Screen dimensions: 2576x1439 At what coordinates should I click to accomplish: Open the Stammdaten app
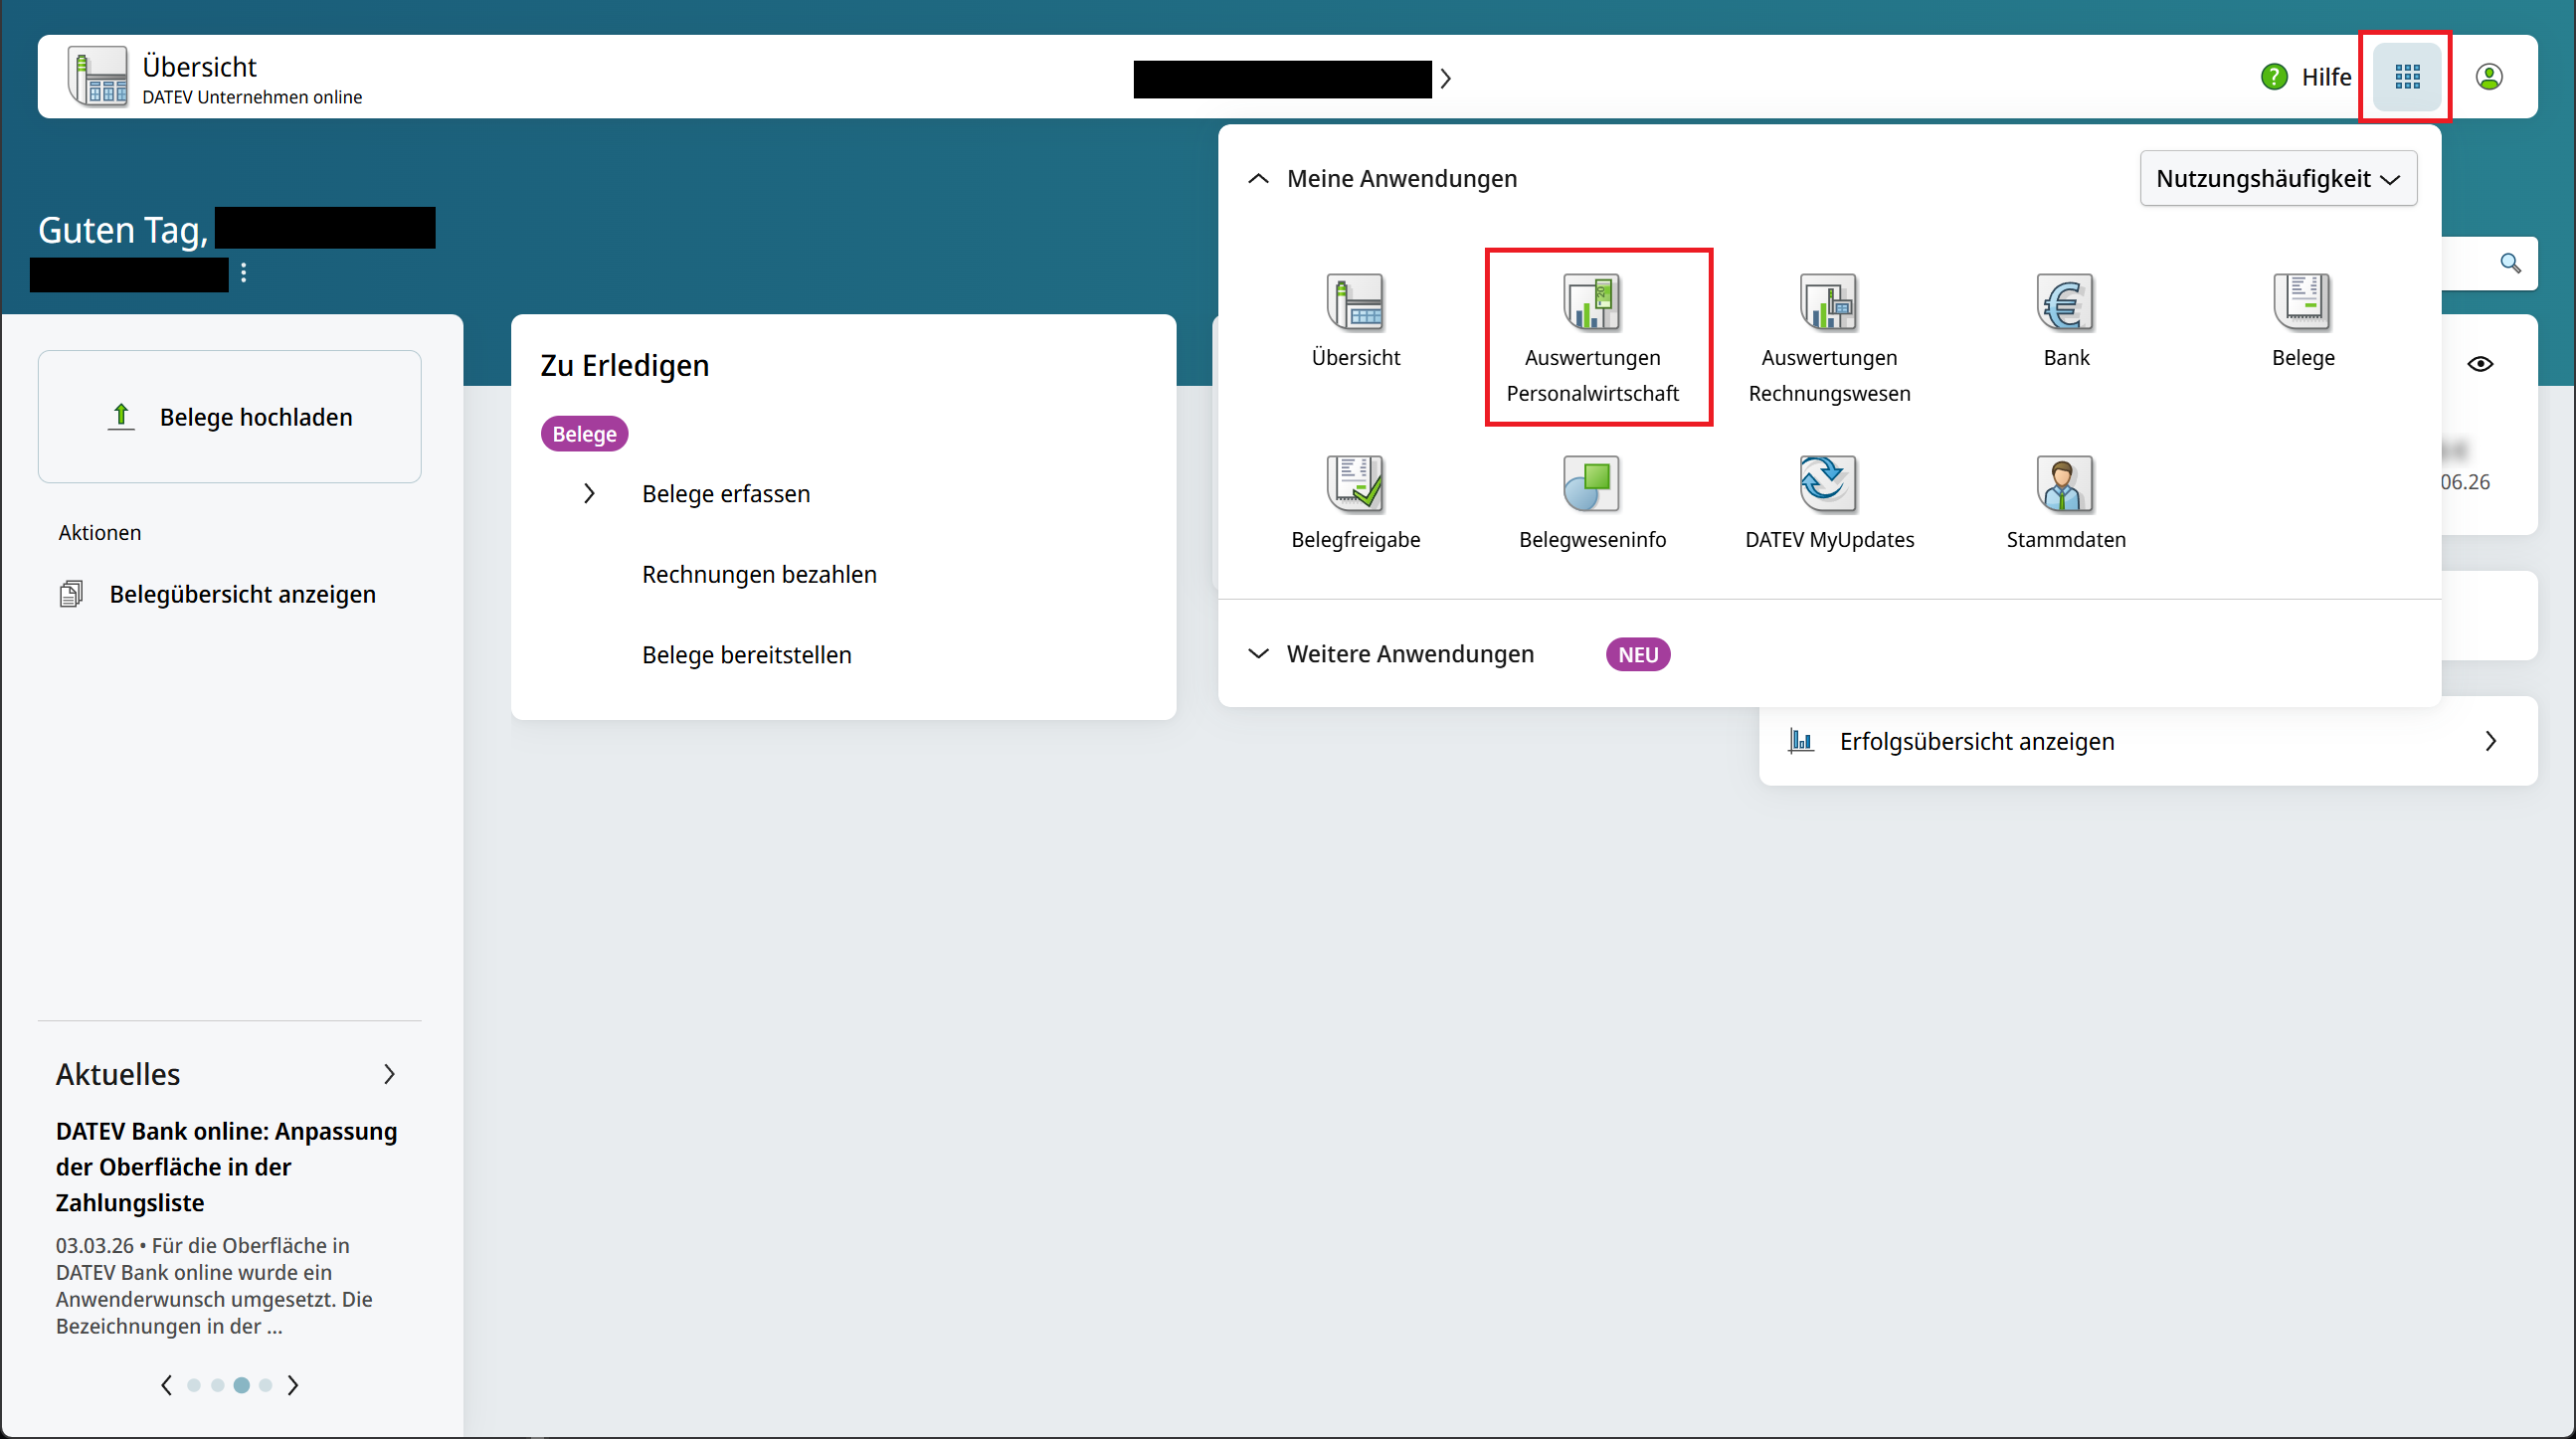click(2066, 503)
